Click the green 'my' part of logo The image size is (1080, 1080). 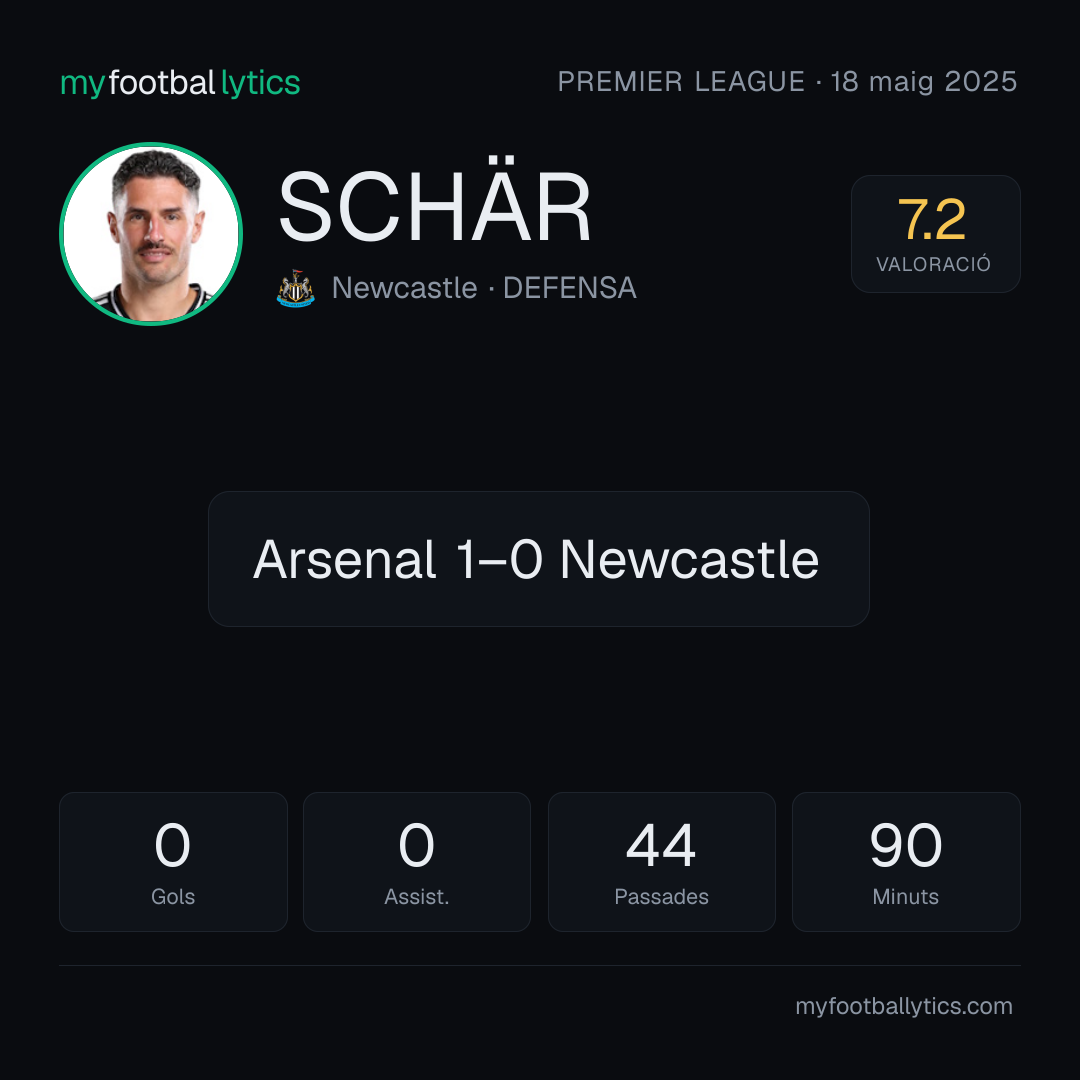tap(82, 85)
